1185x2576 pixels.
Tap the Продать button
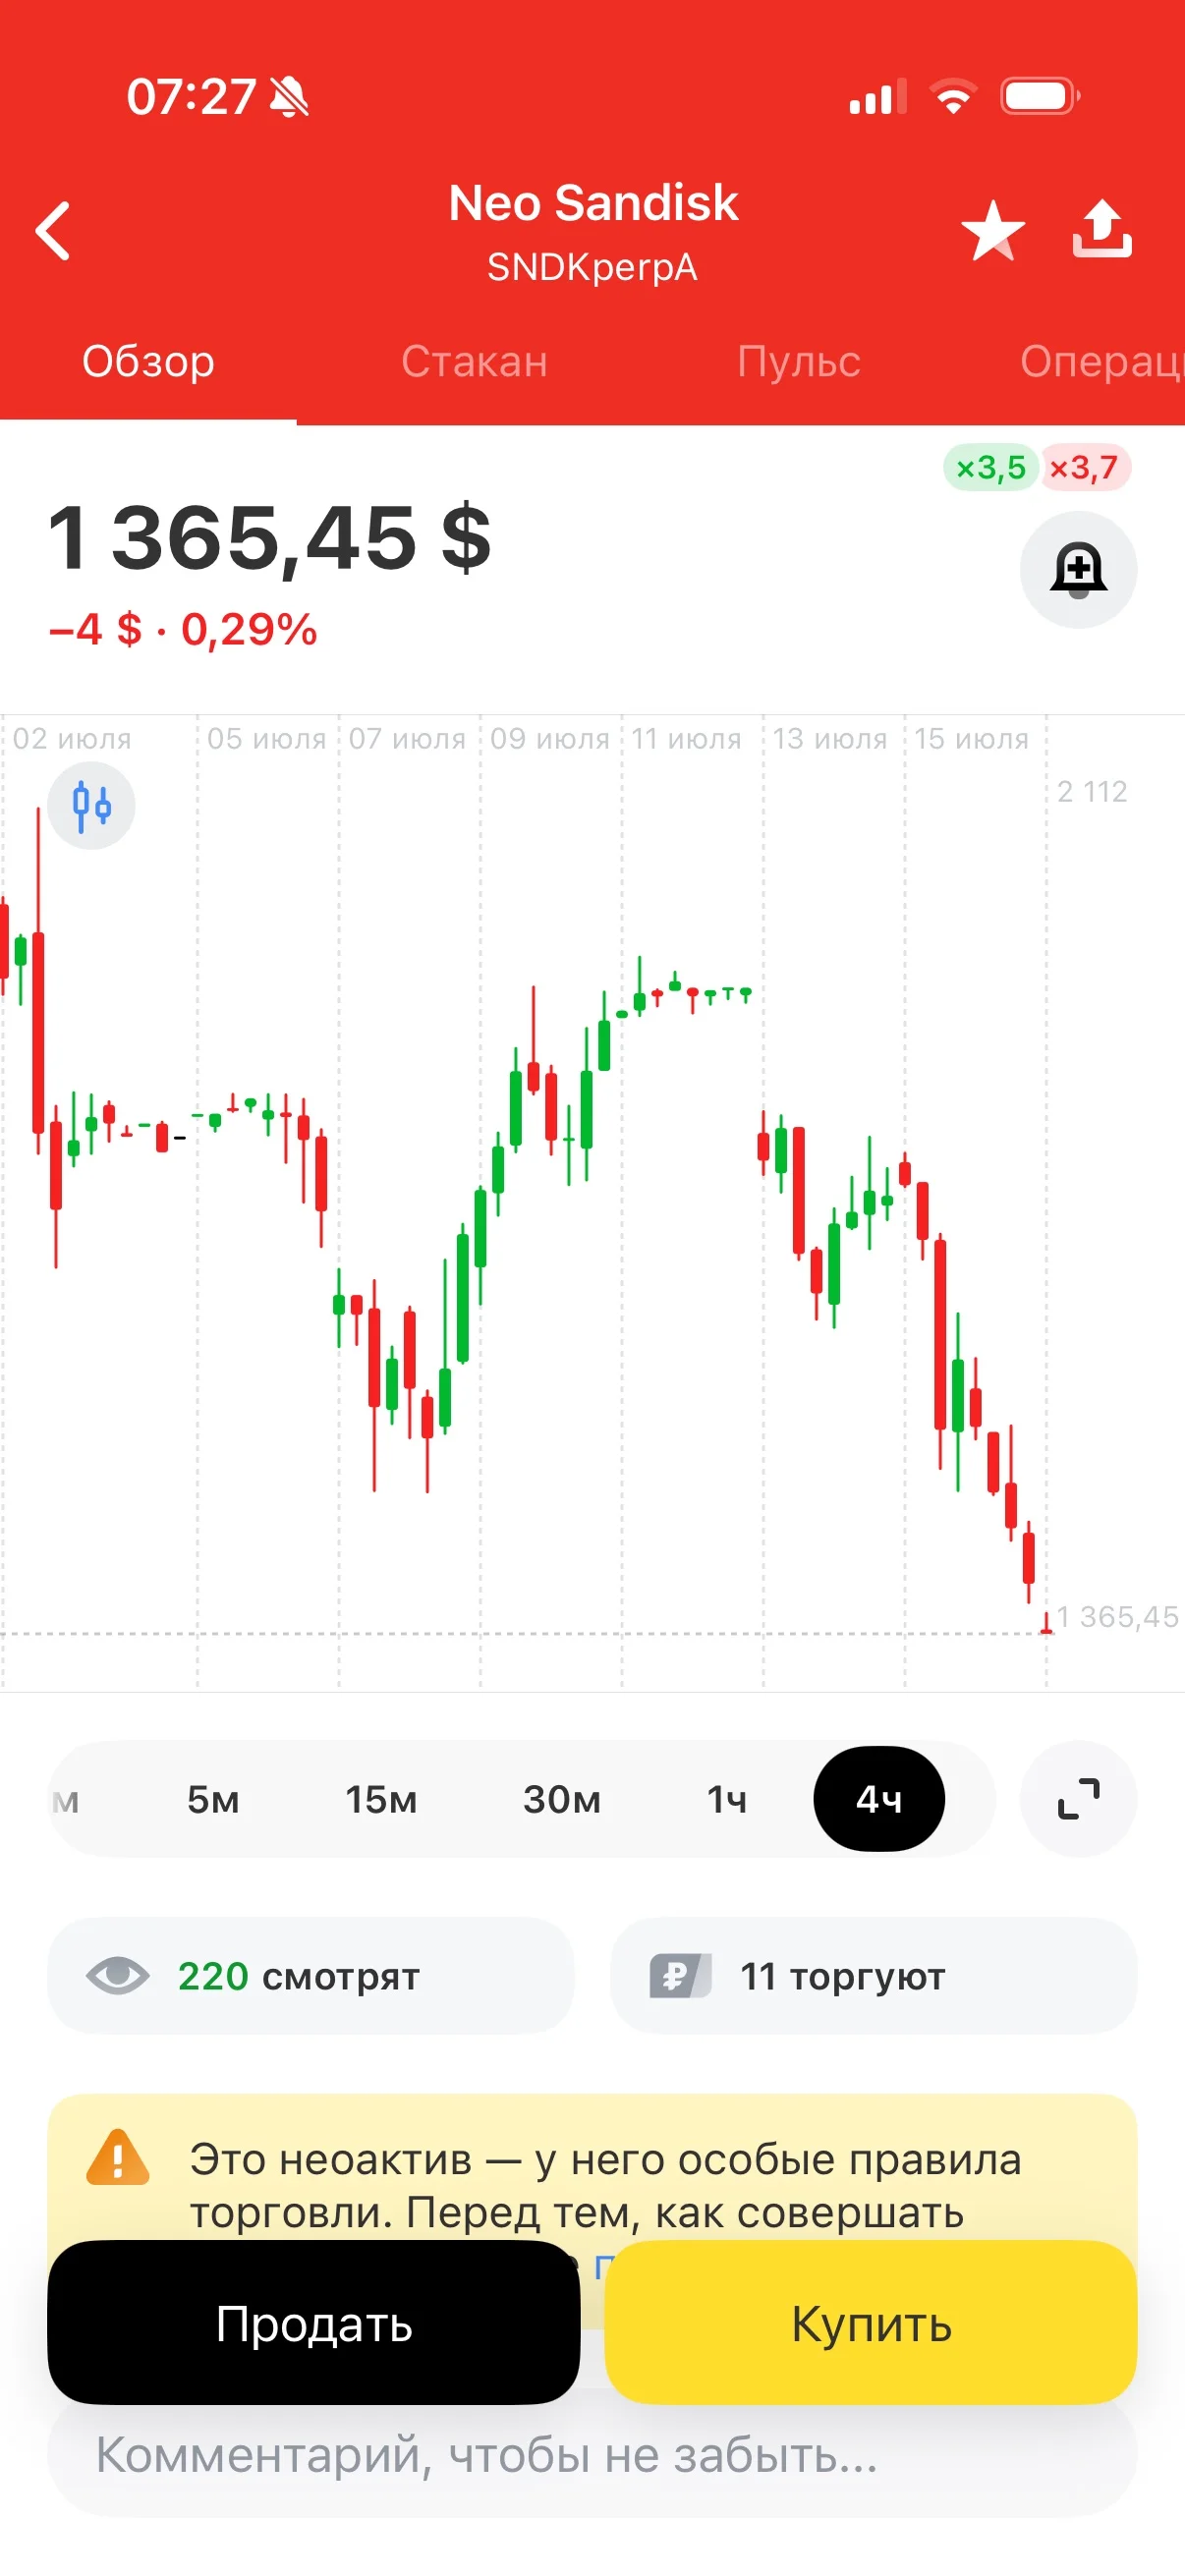click(314, 2324)
